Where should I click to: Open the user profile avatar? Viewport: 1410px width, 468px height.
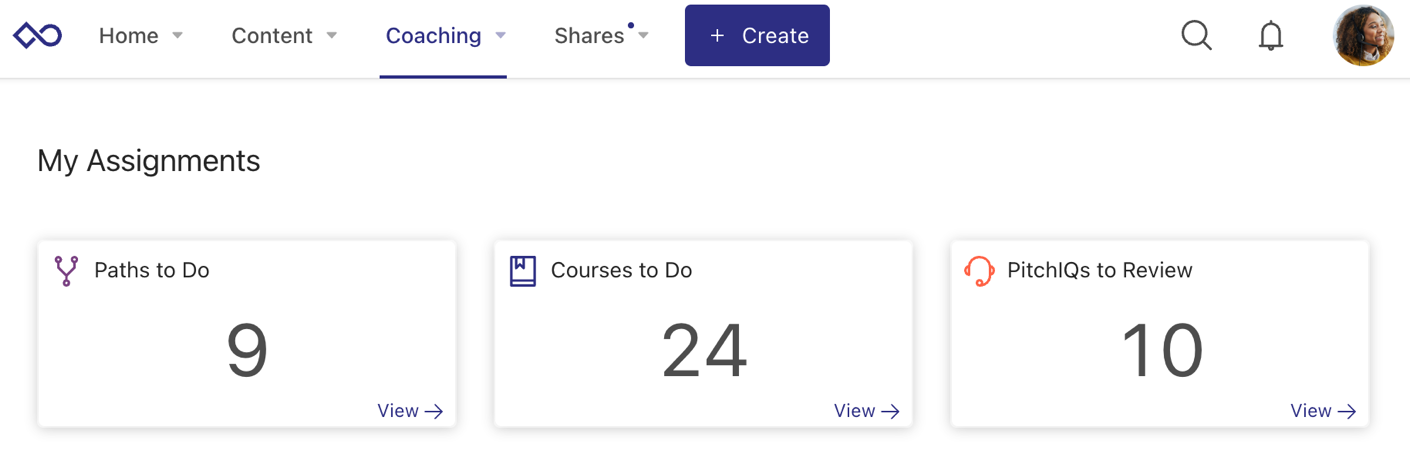point(1363,36)
